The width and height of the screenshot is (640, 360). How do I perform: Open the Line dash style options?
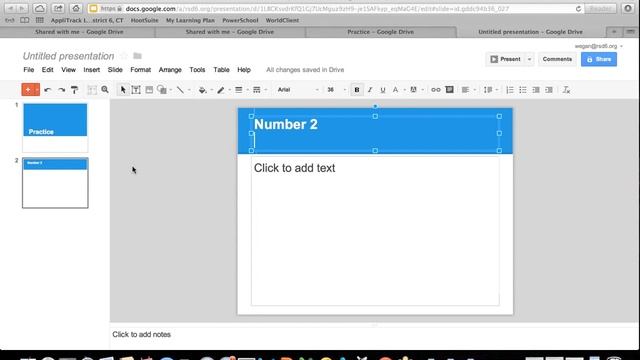(x=257, y=90)
